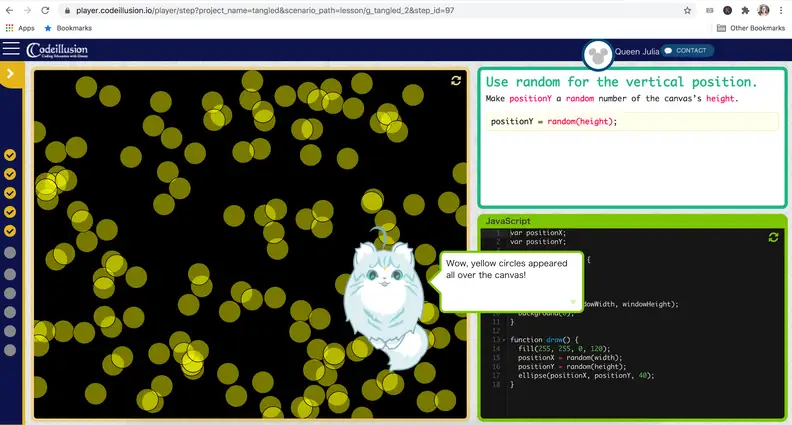This screenshot has height=425, width=792.
Task: Click the speech bubble text about yellow circles
Action: tap(506, 269)
